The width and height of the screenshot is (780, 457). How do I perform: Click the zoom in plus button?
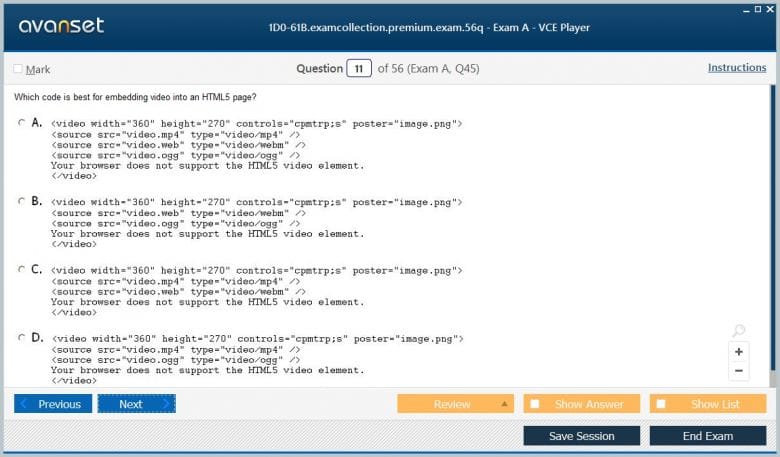coord(739,352)
